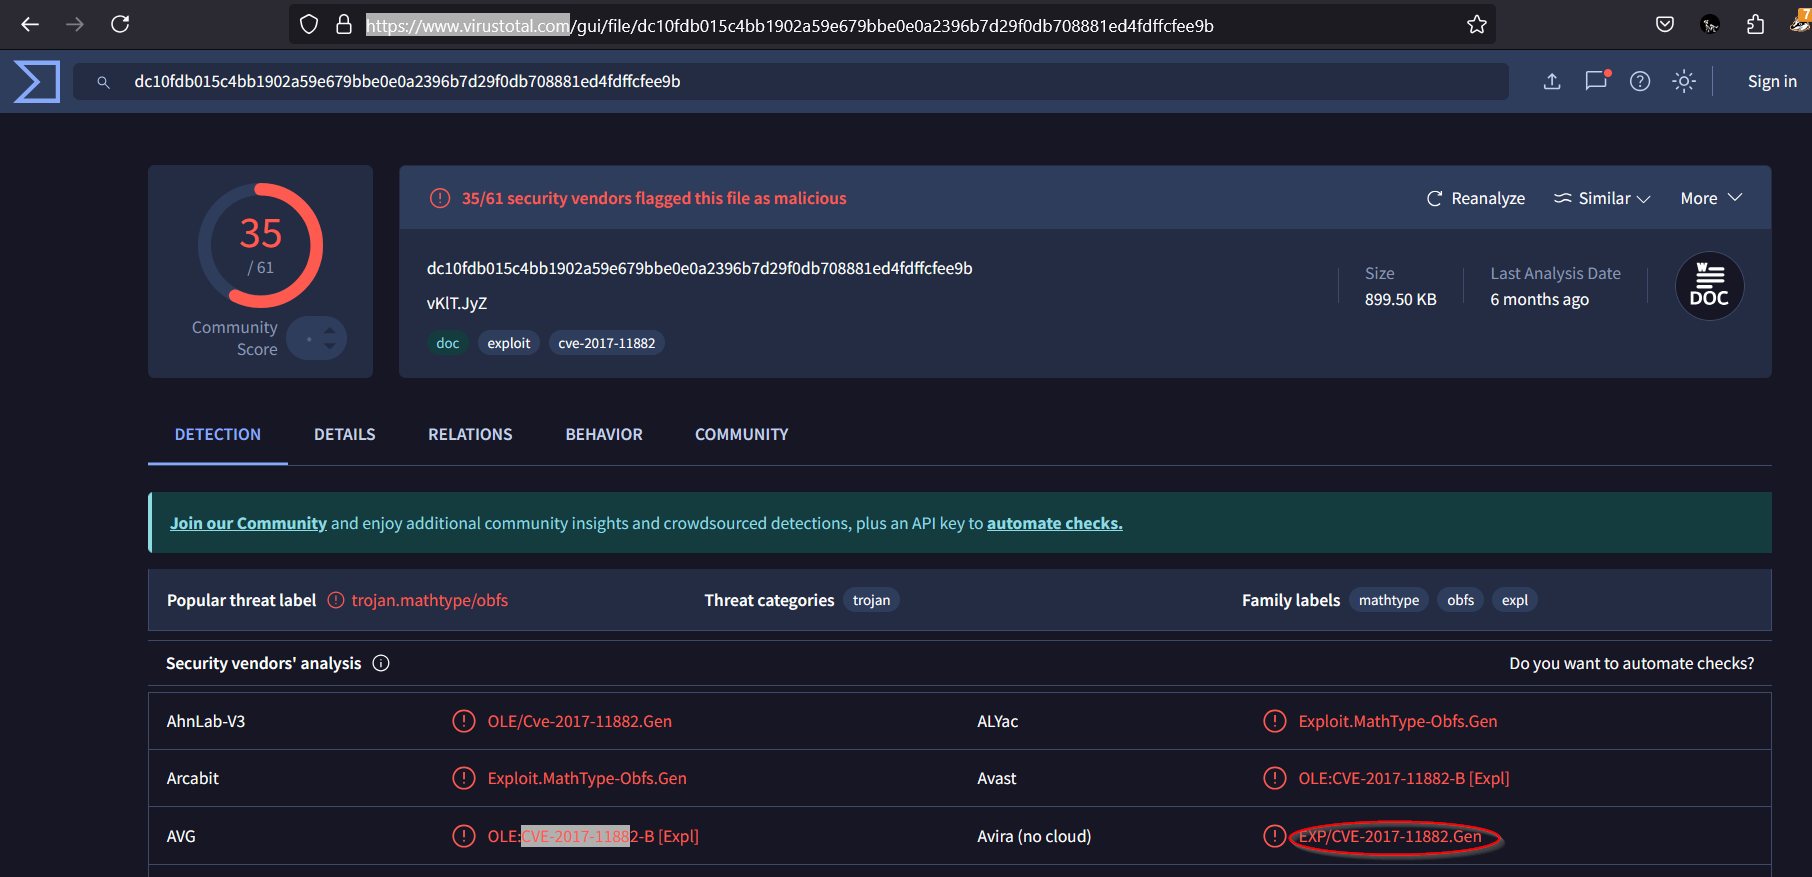Open the help question mark icon
Screen dimensions: 1812x877
click(x=1640, y=81)
